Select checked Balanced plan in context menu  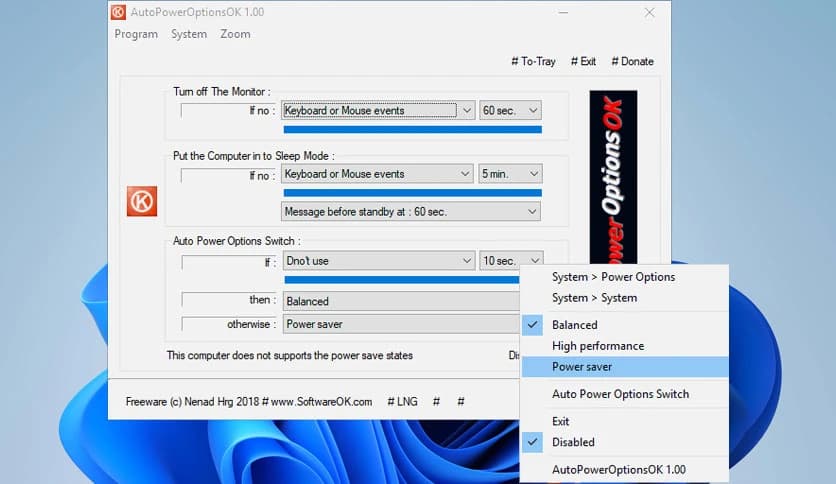pyautogui.click(x=624, y=325)
